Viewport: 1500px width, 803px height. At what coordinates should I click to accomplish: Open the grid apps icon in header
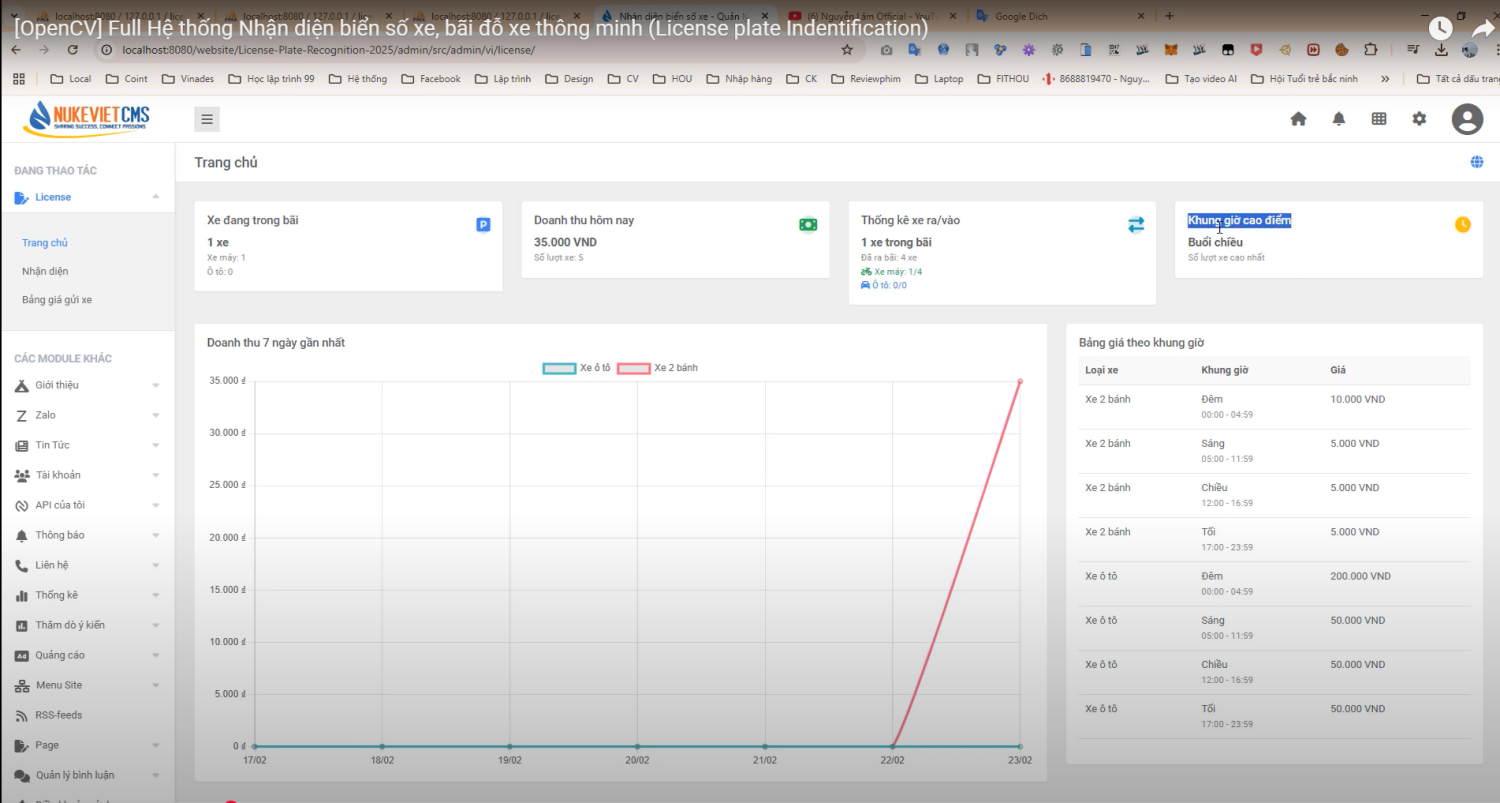1379,119
